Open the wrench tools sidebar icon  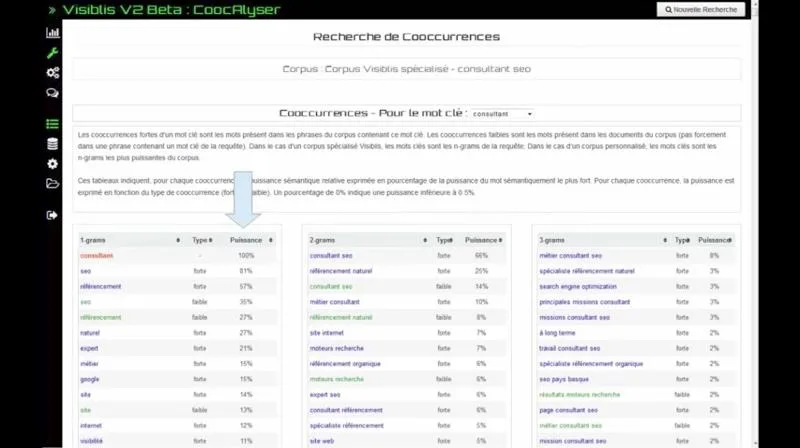tap(53, 53)
